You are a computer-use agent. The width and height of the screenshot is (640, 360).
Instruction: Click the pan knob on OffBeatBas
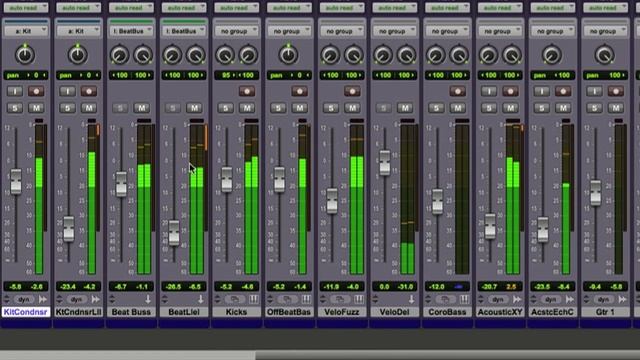[288, 55]
